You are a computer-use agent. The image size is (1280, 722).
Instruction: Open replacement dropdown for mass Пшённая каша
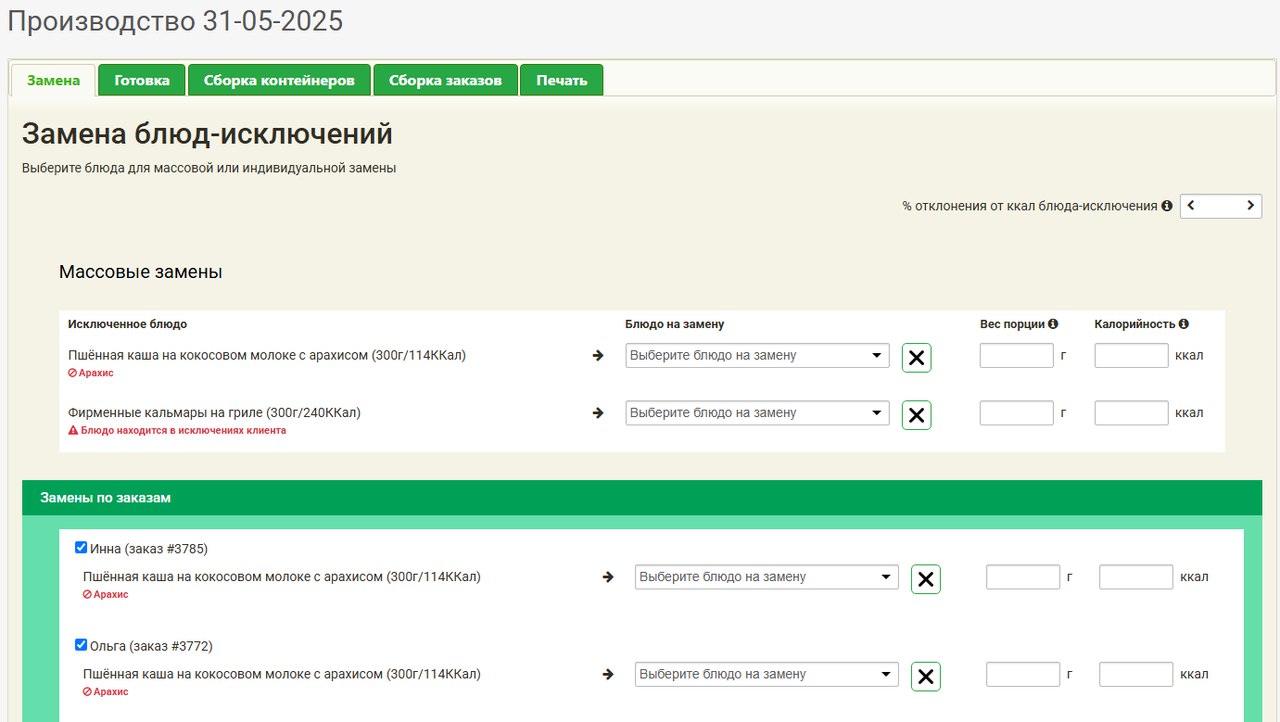coord(757,356)
